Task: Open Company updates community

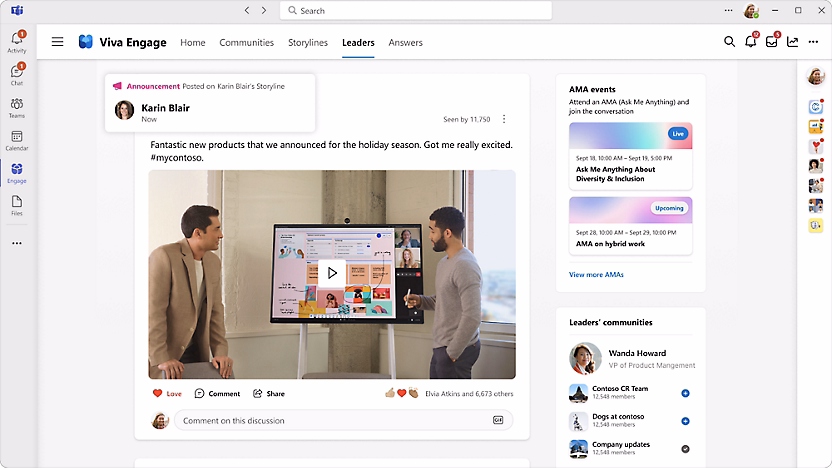Action: (x=621, y=445)
